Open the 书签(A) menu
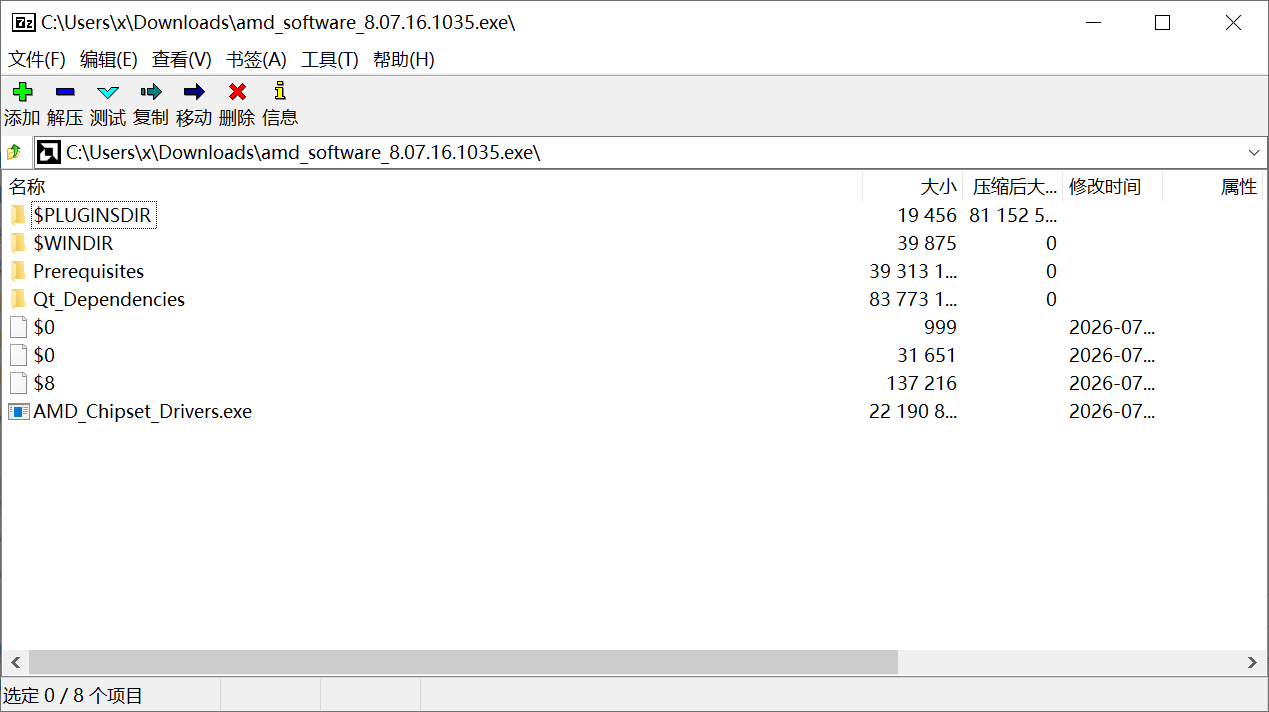1269x712 pixels. [x=256, y=59]
